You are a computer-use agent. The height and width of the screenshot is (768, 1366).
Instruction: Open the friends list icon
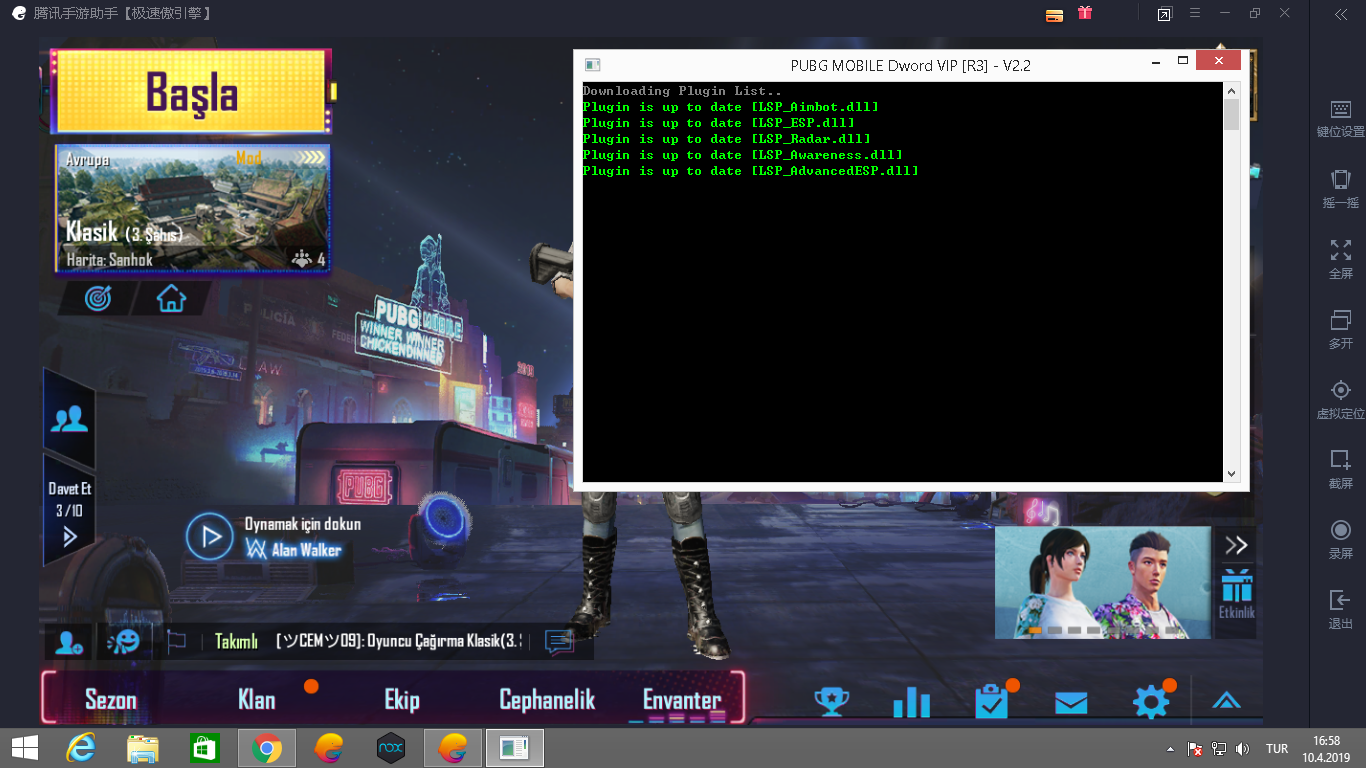[x=69, y=419]
